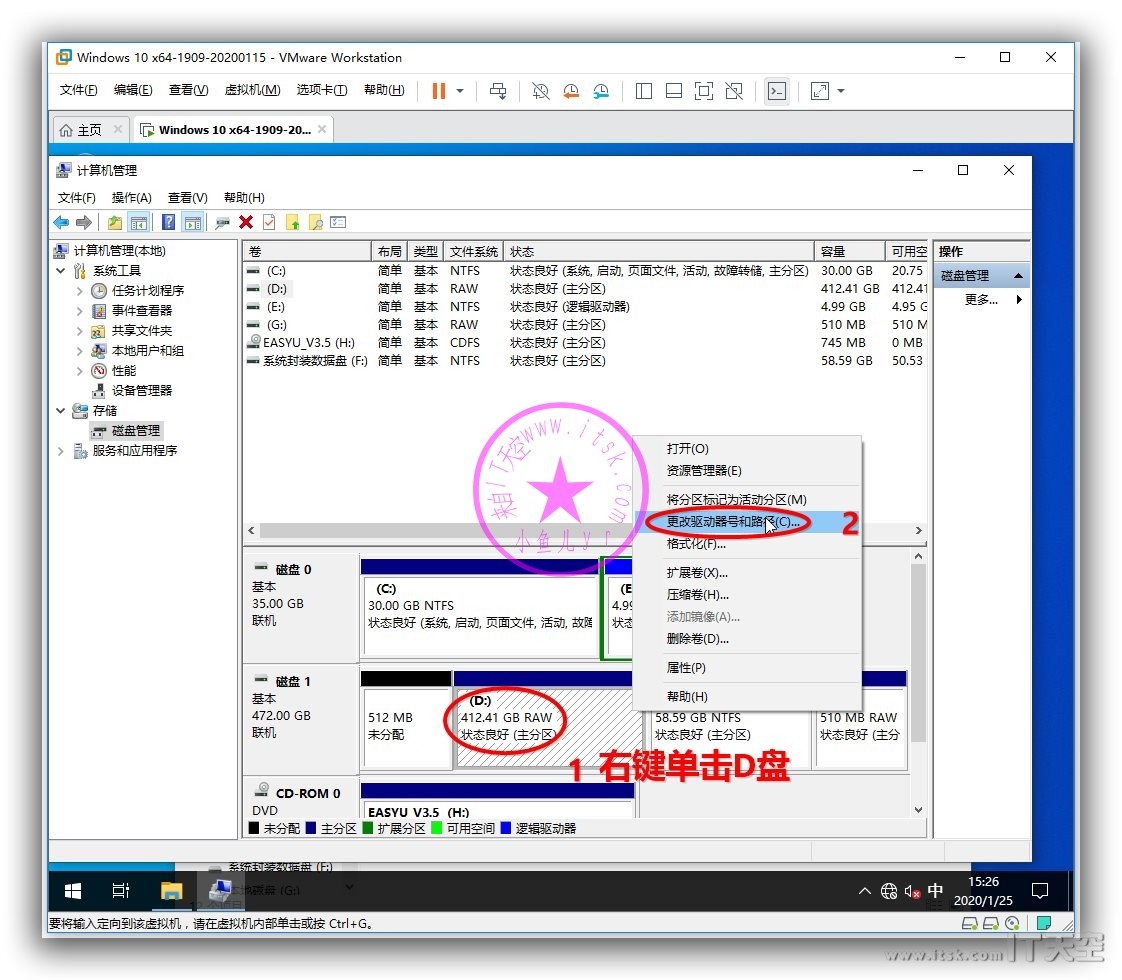Expand the 任务计划程序 node
Screen dimensions: 1122x980
point(79,291)
